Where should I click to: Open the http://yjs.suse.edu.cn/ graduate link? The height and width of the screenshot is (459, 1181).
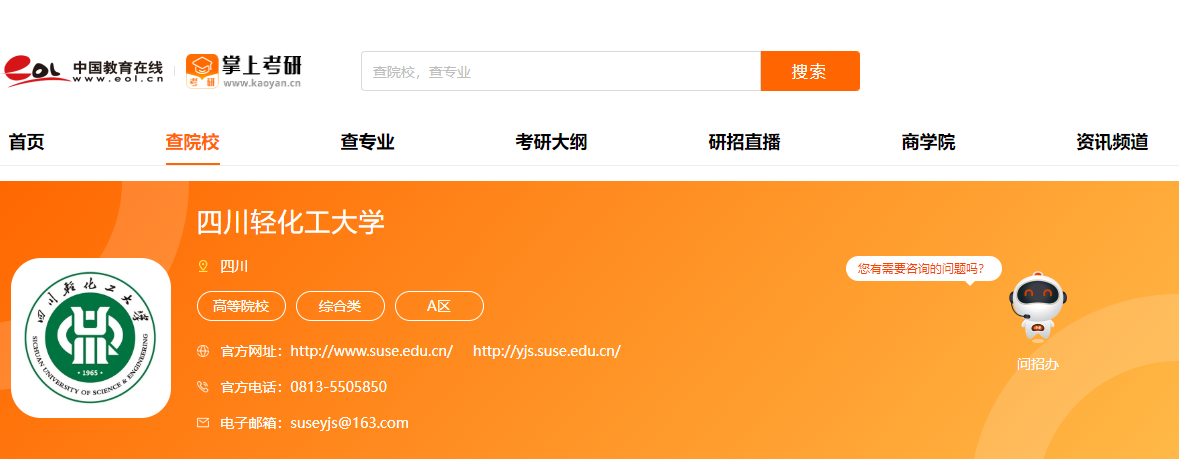(546, 351)
